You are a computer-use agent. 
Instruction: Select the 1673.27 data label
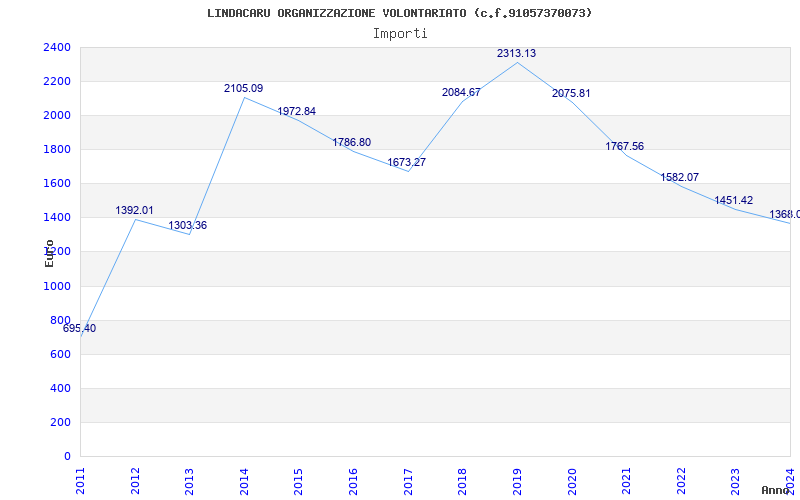click(406, 162)
